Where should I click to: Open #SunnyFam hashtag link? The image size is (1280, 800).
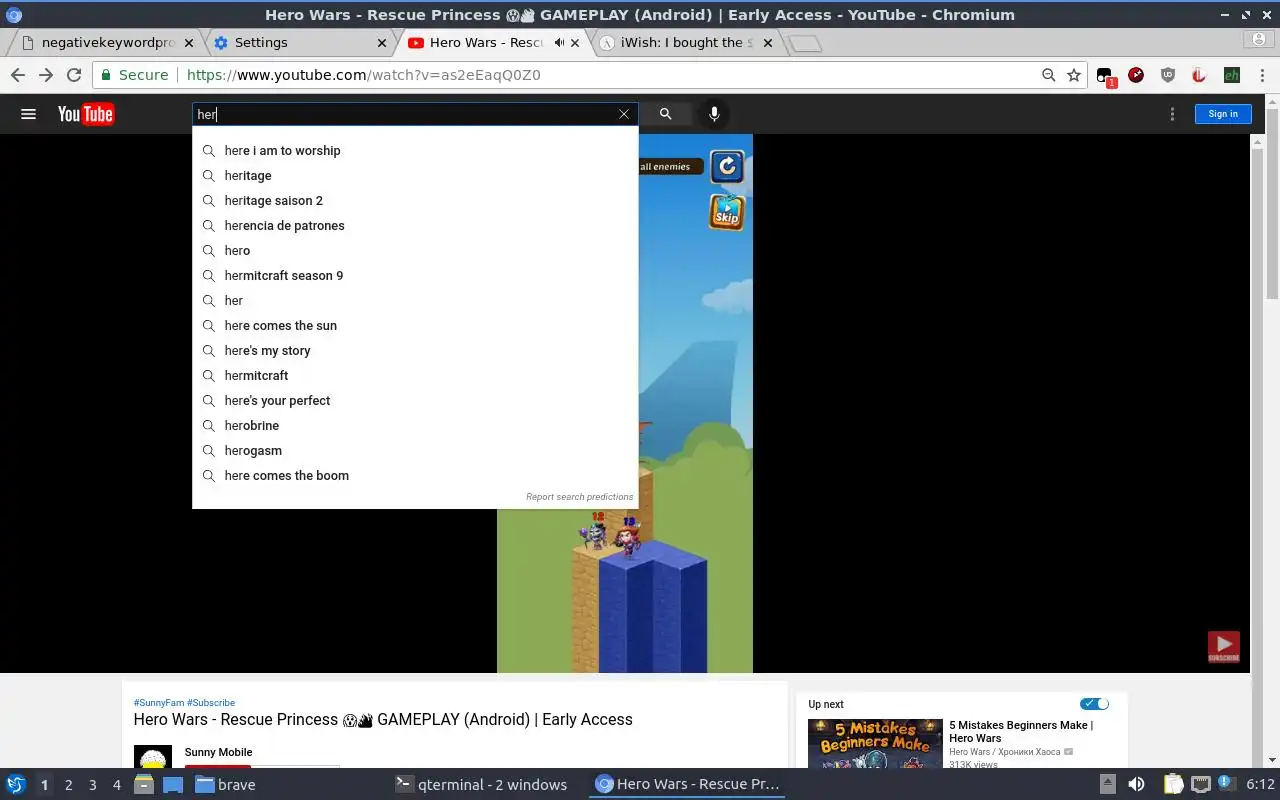coord(159,703)
